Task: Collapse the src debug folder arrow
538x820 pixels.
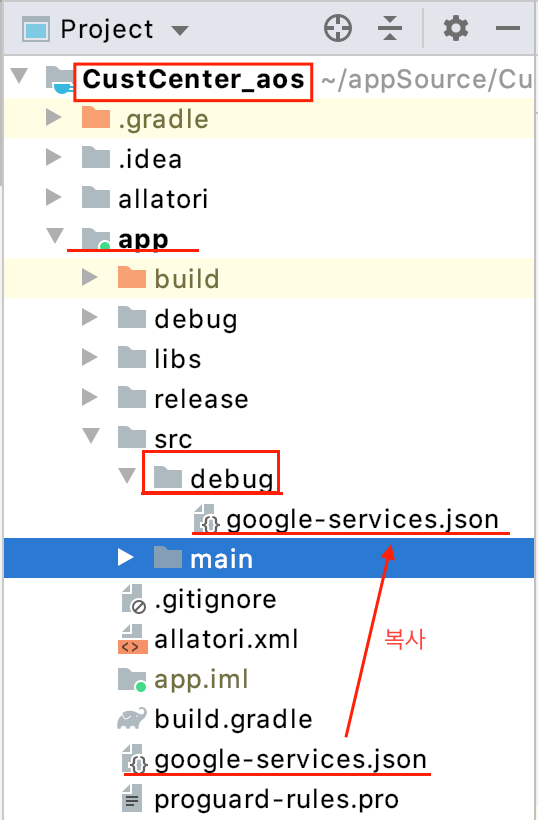Action: coord(127,475)
